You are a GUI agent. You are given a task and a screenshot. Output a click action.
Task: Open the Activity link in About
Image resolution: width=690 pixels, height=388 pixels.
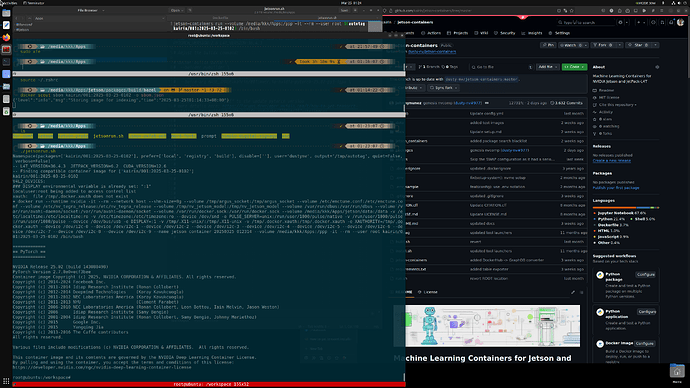(603, 112)
